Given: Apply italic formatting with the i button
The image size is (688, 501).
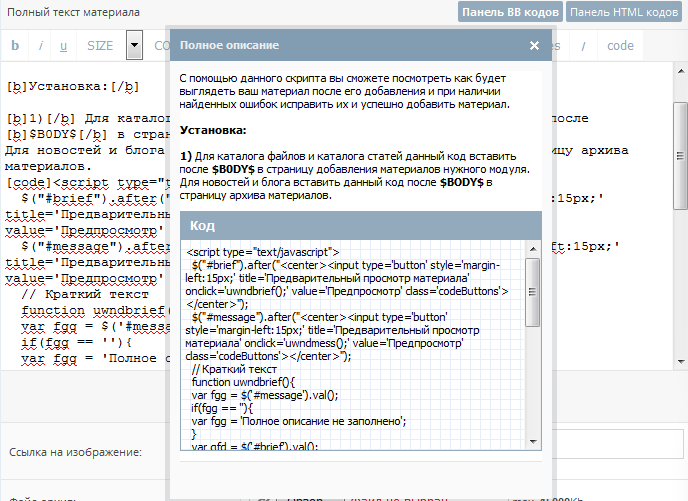Looking at the screenshot, I should [x=40, y=46].
